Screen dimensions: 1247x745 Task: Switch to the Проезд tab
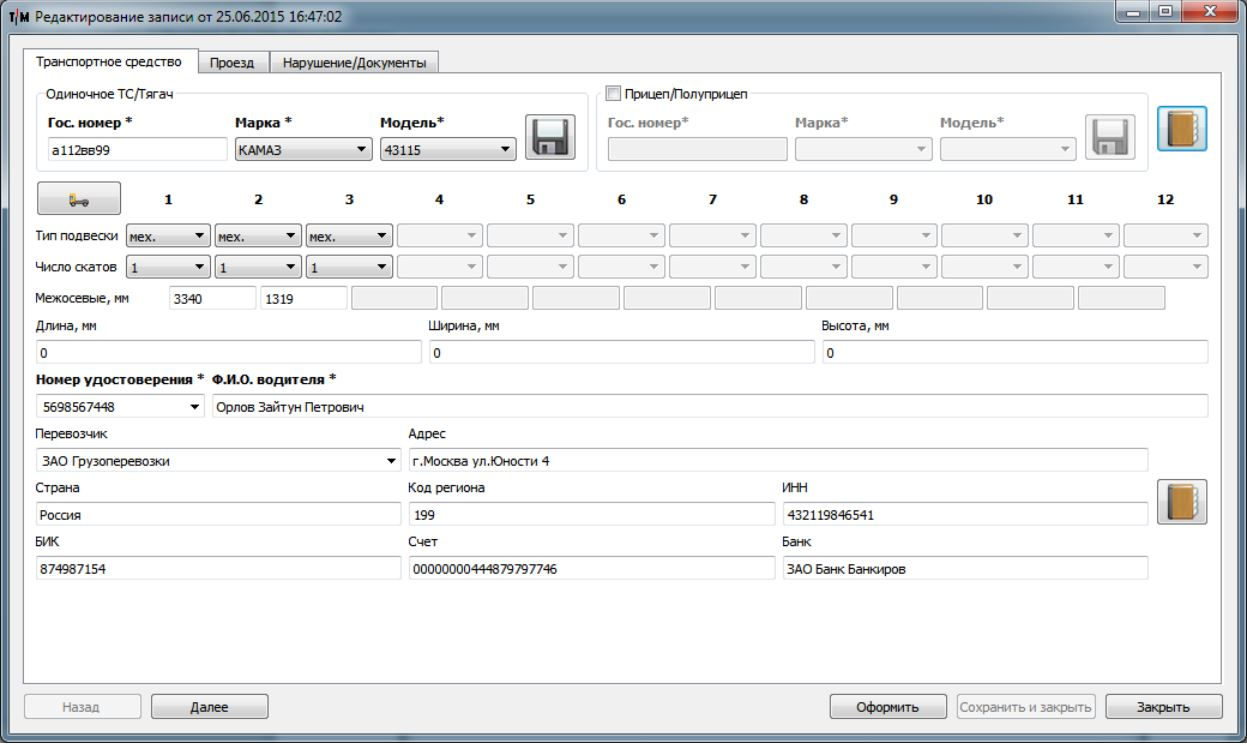[x=232, y=63]
